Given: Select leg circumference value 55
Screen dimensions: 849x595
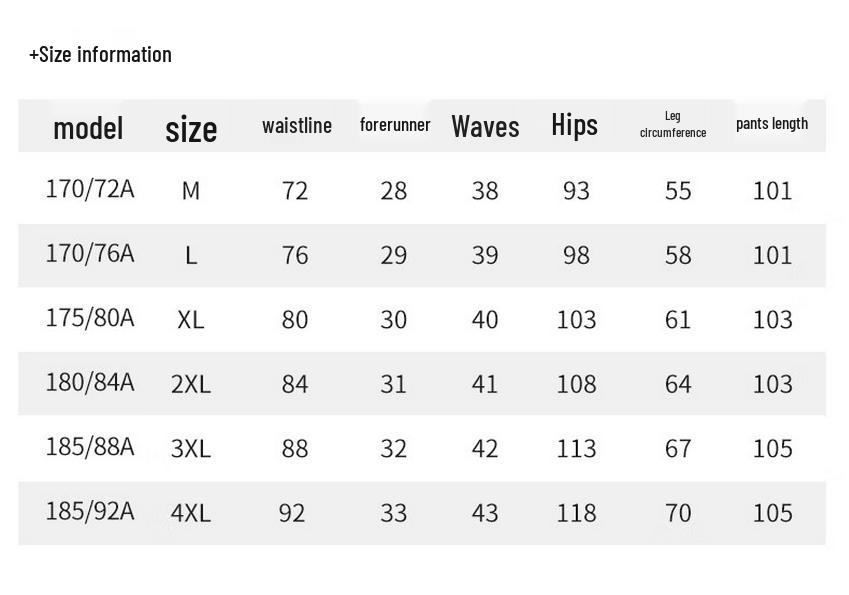Looking at the screenshot, I should (x=678, y=191).
